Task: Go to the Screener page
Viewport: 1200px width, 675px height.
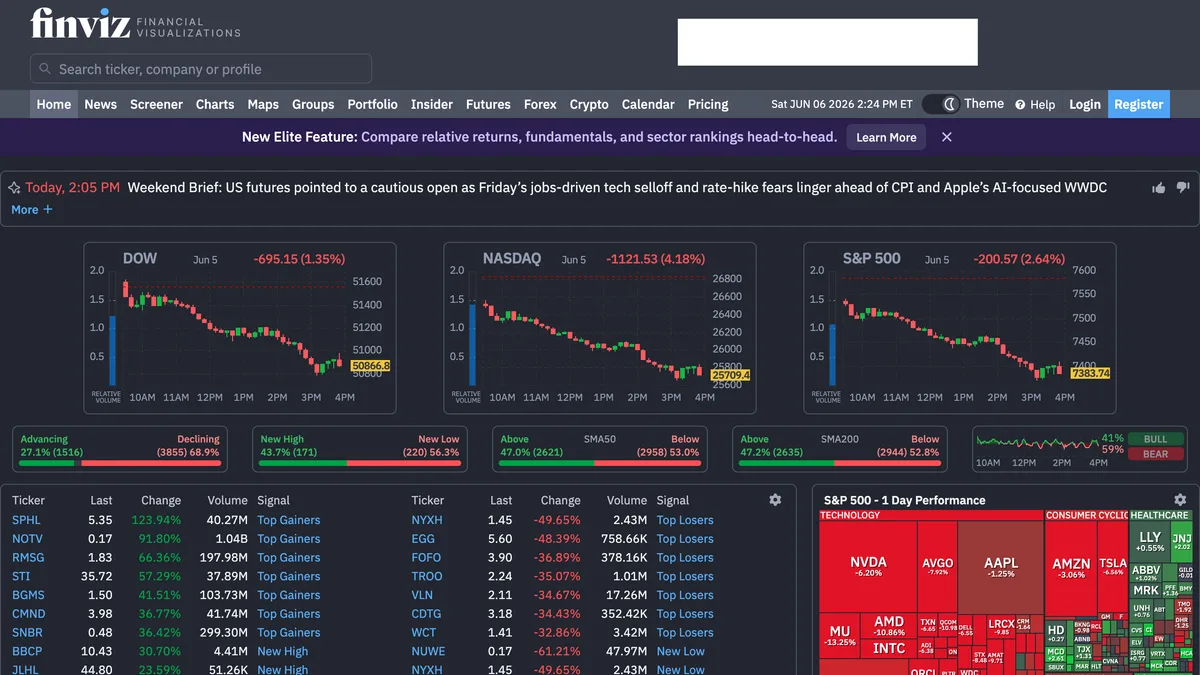Action: [x=156, y=104]
